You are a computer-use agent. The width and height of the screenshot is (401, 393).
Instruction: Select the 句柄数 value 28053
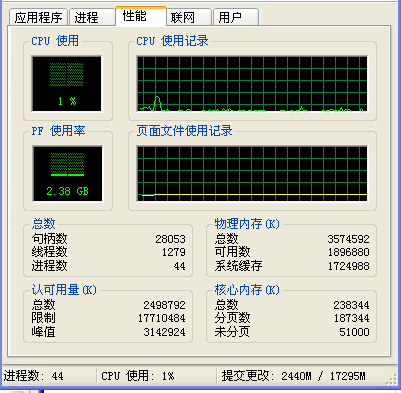pyautogui.click(x=170, y=239)
